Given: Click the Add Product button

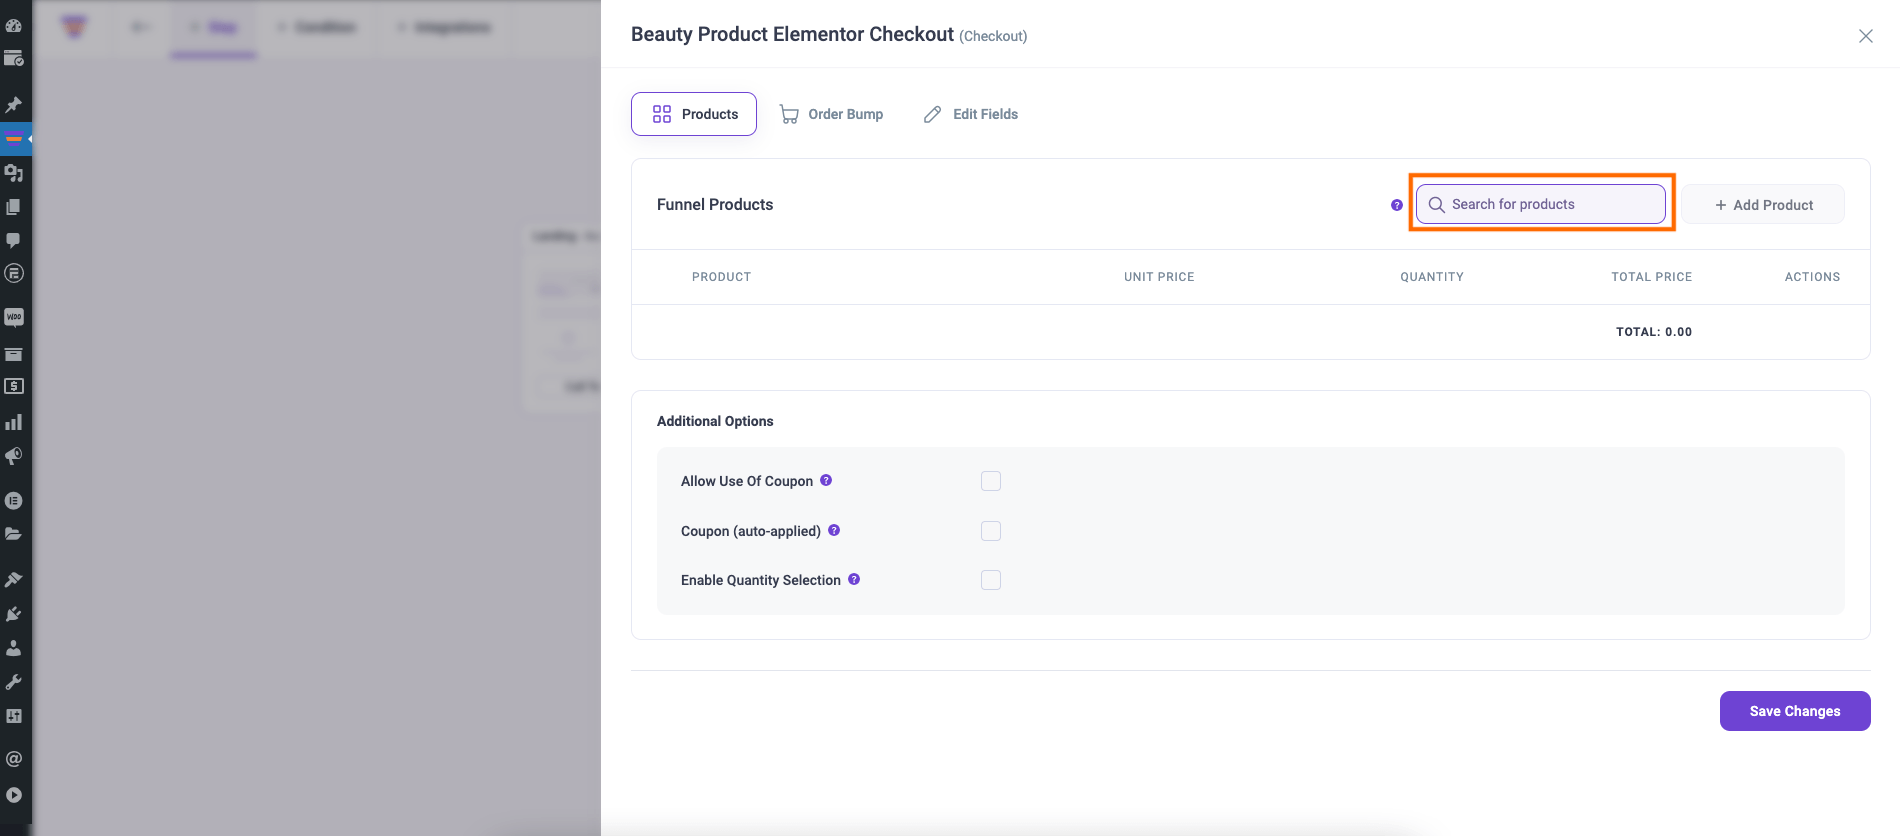Looking at the screenshot, I should (x=1763, y=204).
